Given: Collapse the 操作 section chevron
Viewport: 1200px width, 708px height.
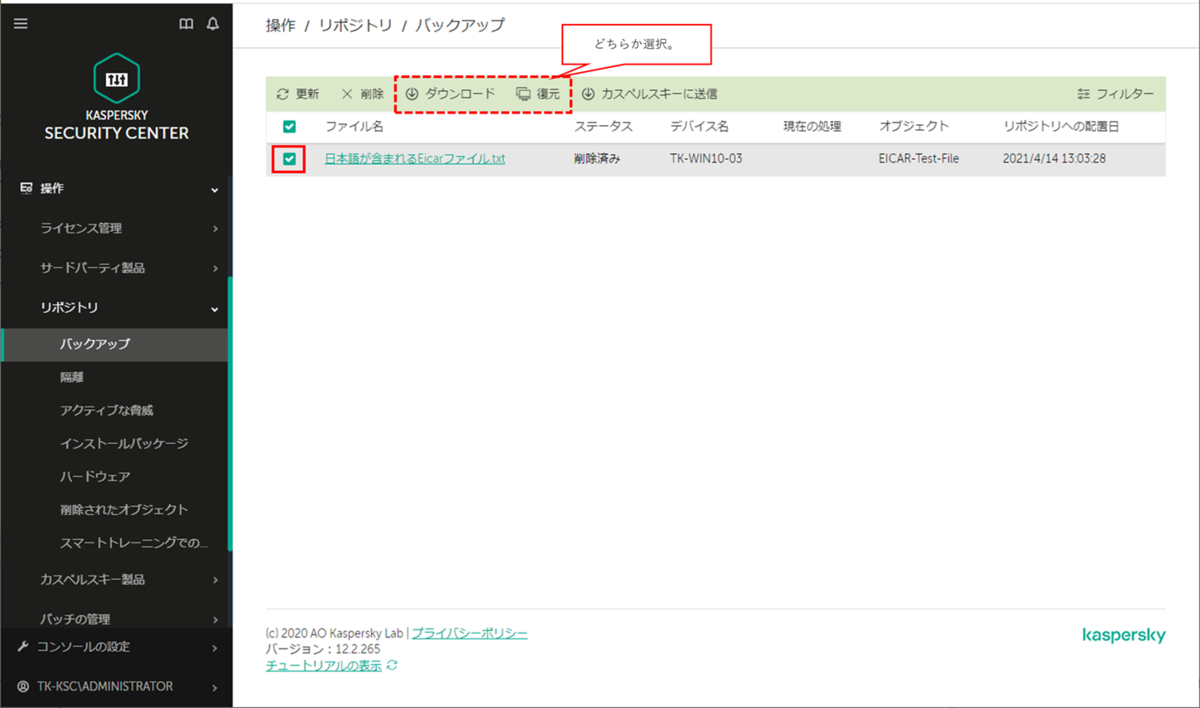Looking at the screenshot, I should click(213, 188).
